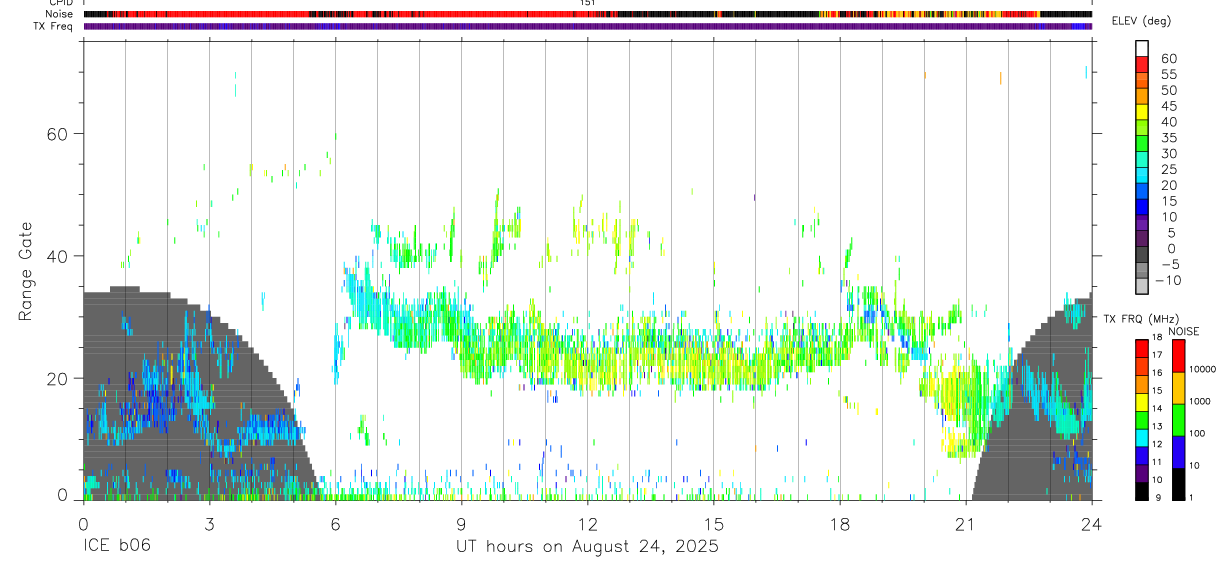Click the 'ELEV (deg)' legend title
The image size is (1228, 567).
pyautogui.click(x=1142, y=21)
